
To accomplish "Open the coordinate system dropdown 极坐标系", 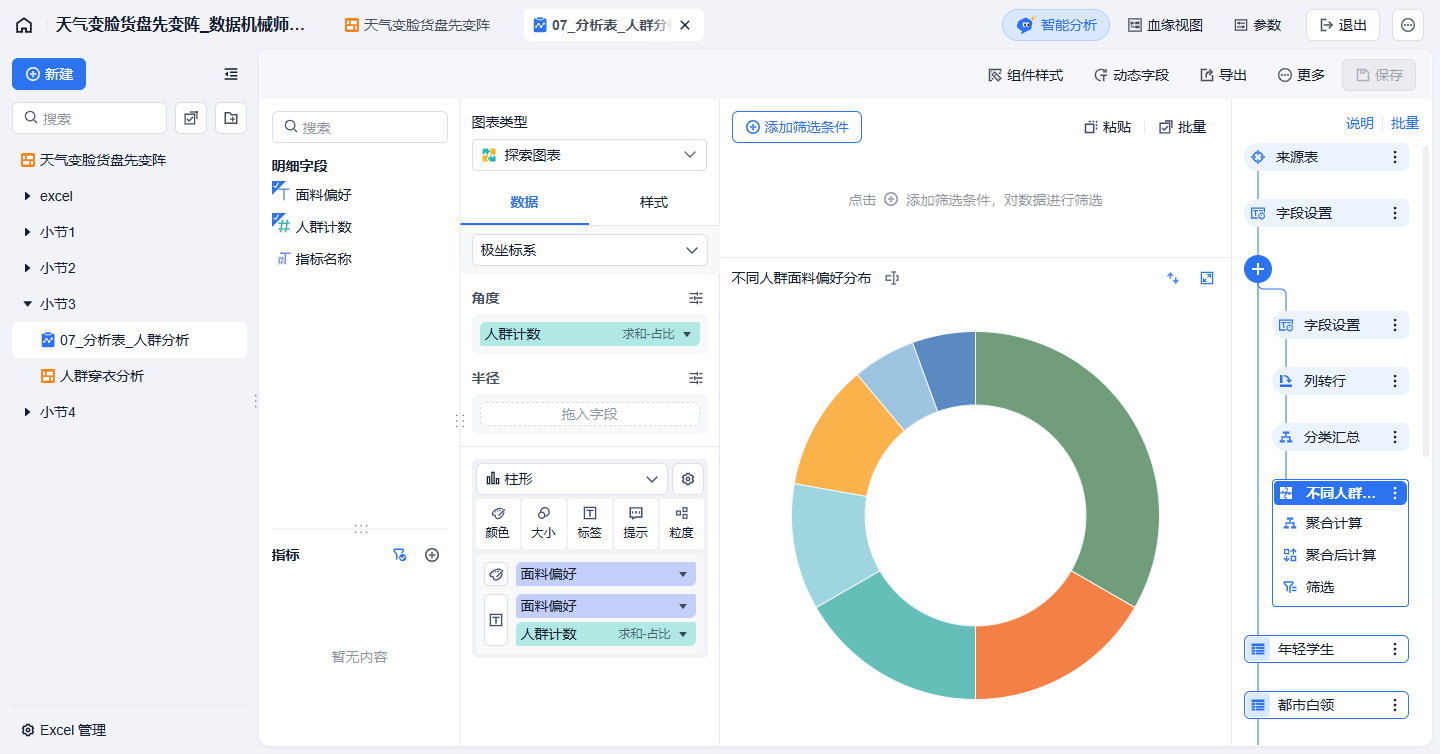I will click(x=589, y=250).
